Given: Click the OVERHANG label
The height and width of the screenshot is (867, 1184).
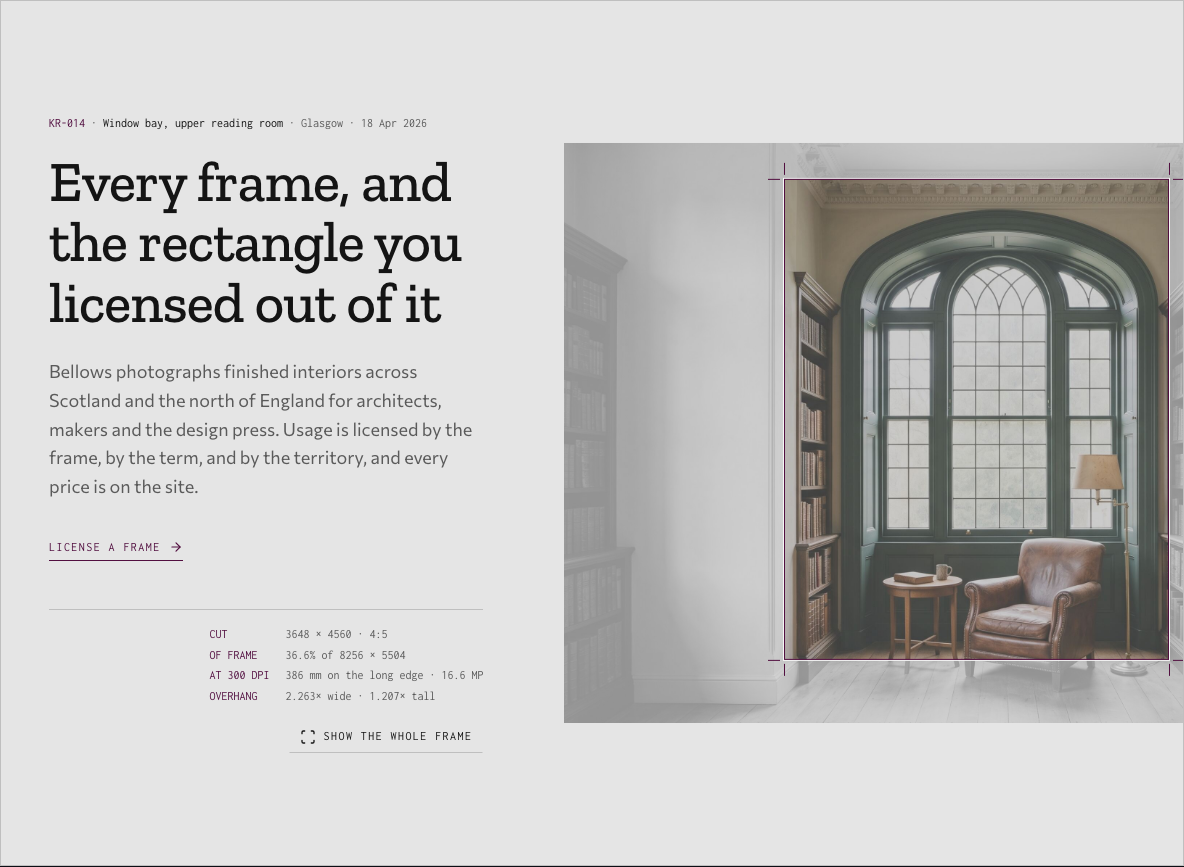Looking at the screenshot, I should 233,696.
